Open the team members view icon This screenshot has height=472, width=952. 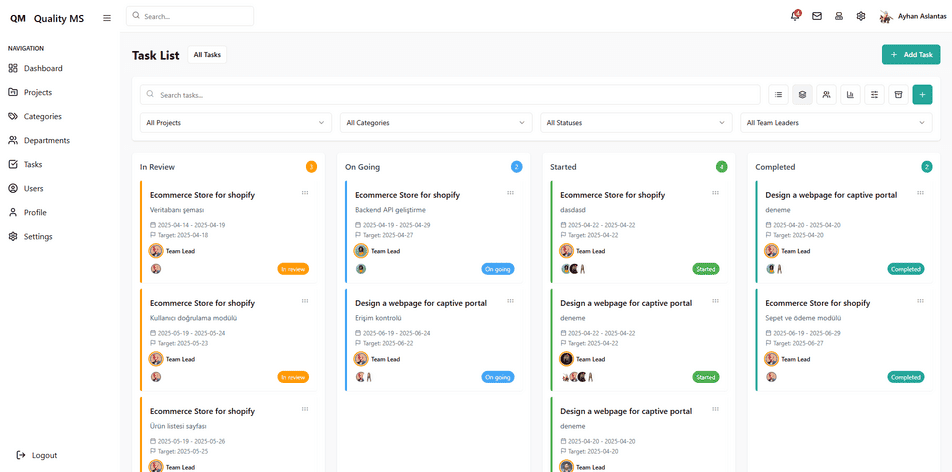(x=826, y=94)
